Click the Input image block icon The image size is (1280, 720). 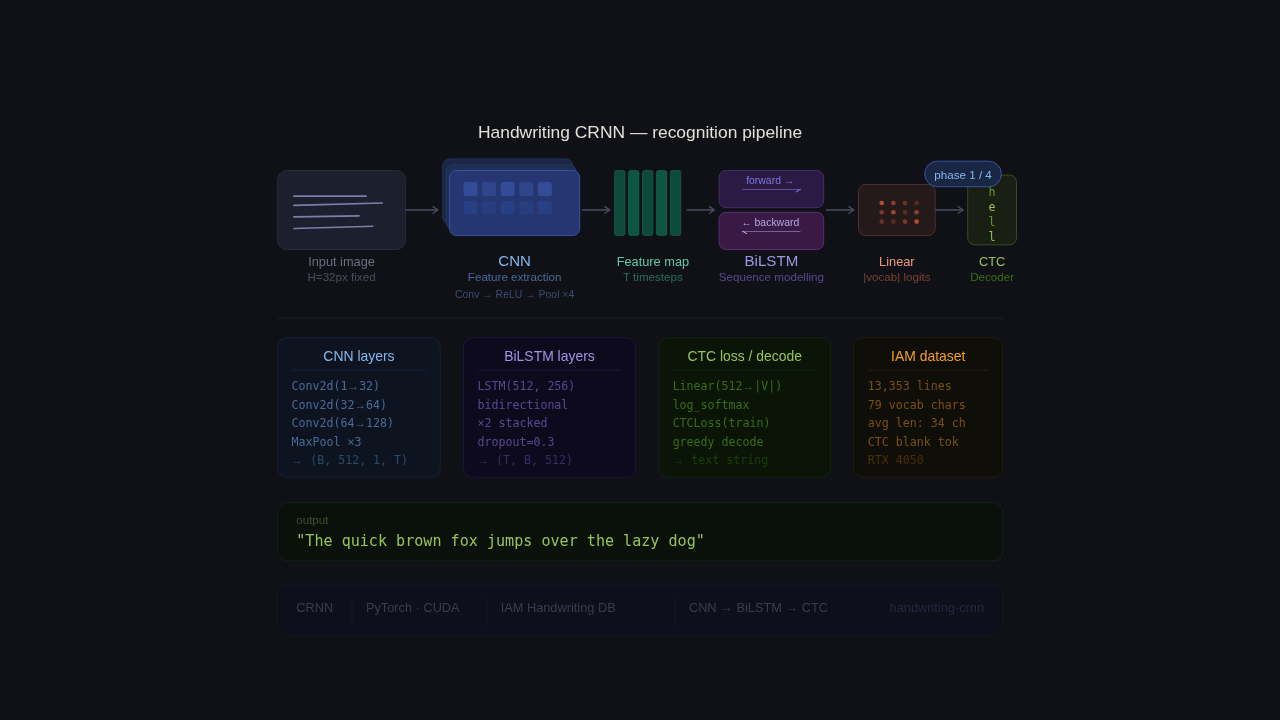(341, 210)
